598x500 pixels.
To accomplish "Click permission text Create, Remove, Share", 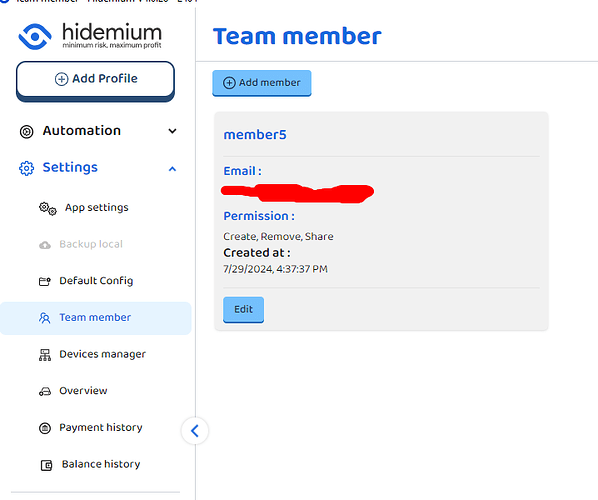I will (278, 236).
